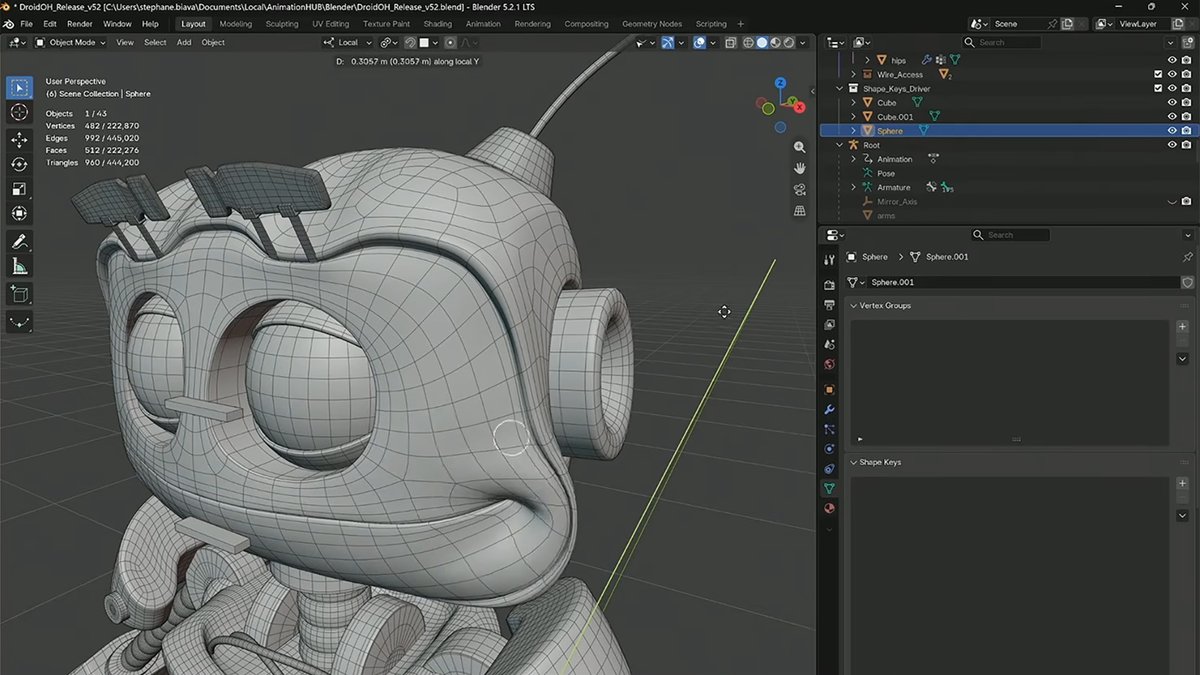Open the Material properties tab

[829, 508]
